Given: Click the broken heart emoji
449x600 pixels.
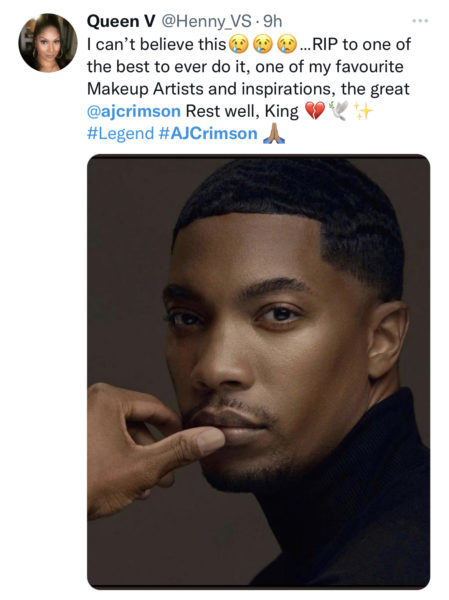Looking at the screenshot, I should click(x=314, y=111).
